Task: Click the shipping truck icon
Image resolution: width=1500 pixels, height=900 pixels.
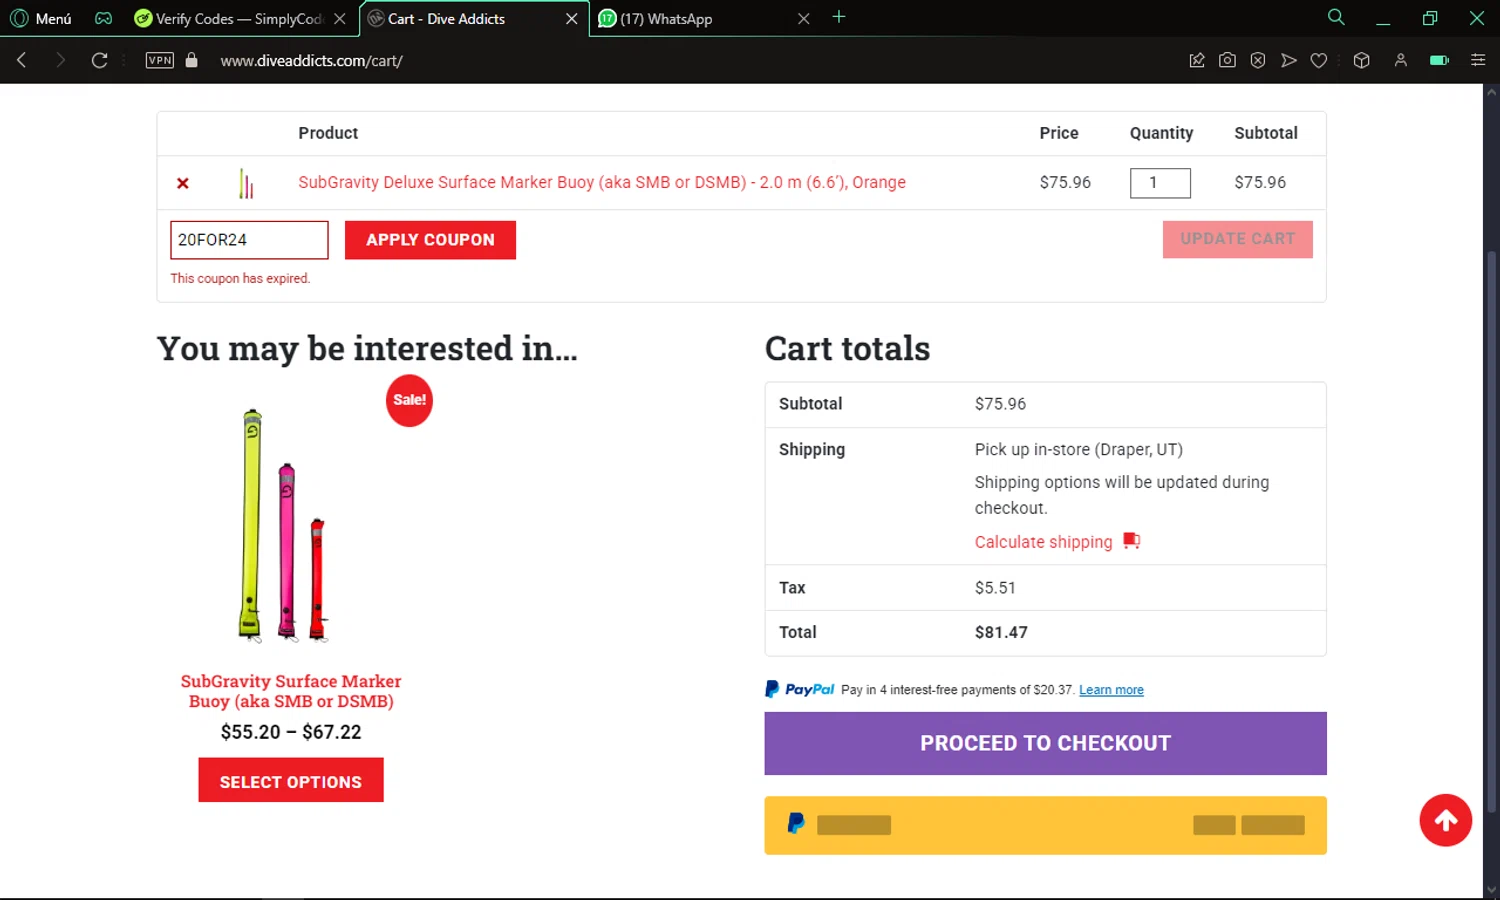Action: pyautogui.click(x=1131, y=541)
